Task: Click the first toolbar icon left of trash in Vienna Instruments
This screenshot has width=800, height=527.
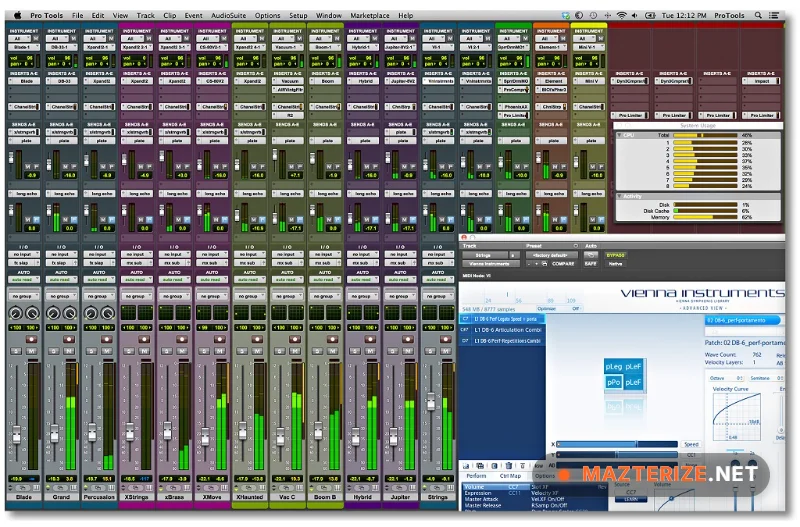Action: (494, 465)
